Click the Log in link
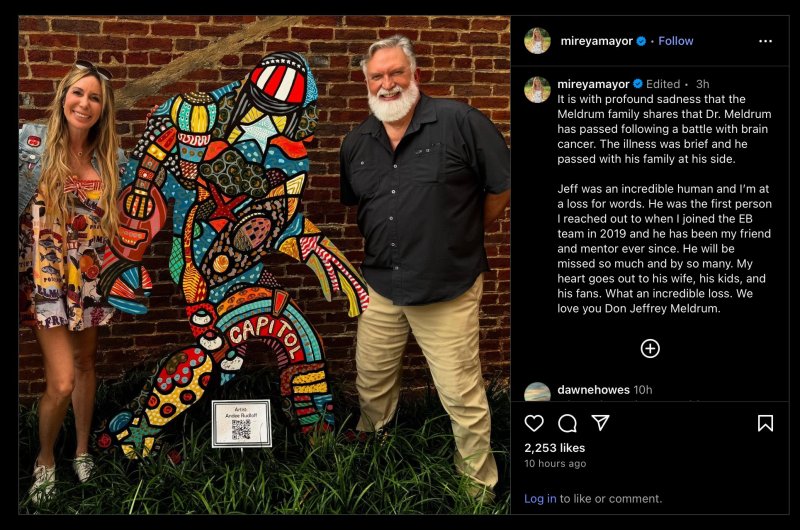The image size is (800, 530). [x=540, y=498]
